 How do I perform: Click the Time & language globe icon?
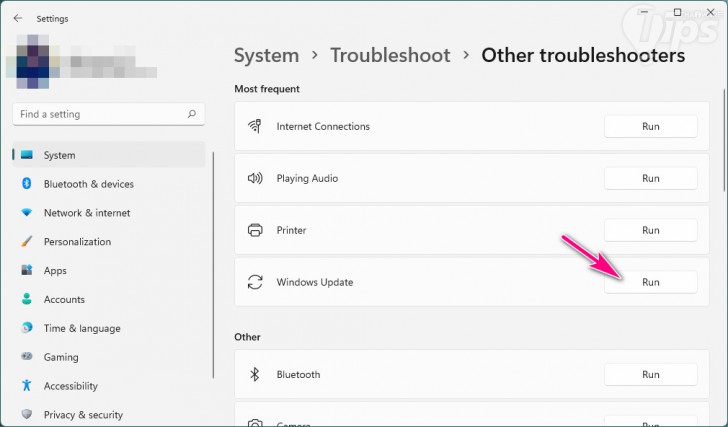27,327
